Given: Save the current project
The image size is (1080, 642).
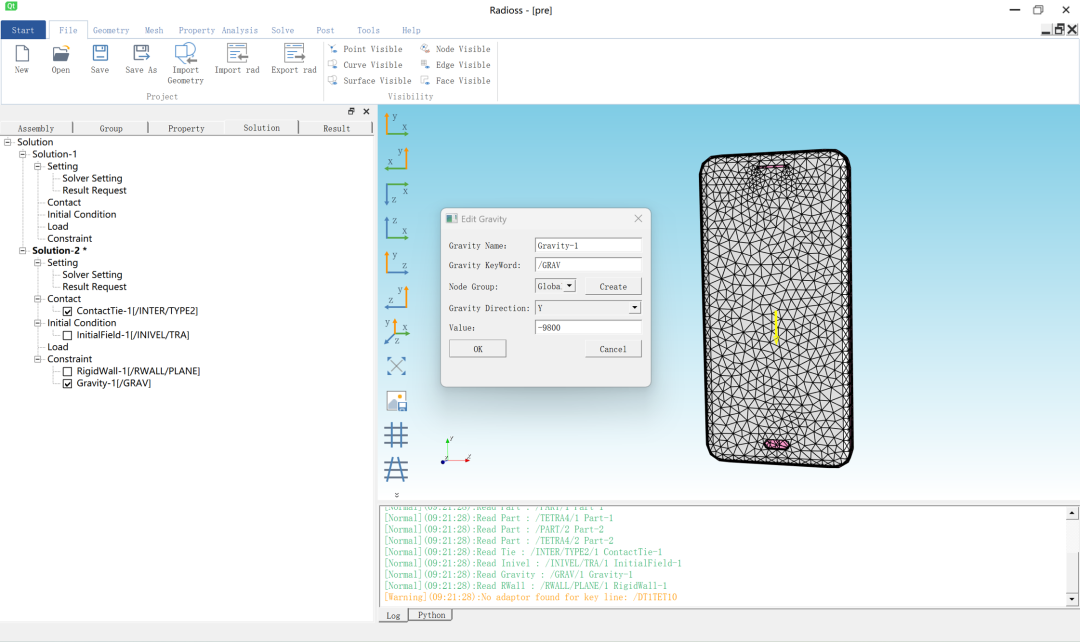Looking at the screenshot, I should (x=100, y=59).
